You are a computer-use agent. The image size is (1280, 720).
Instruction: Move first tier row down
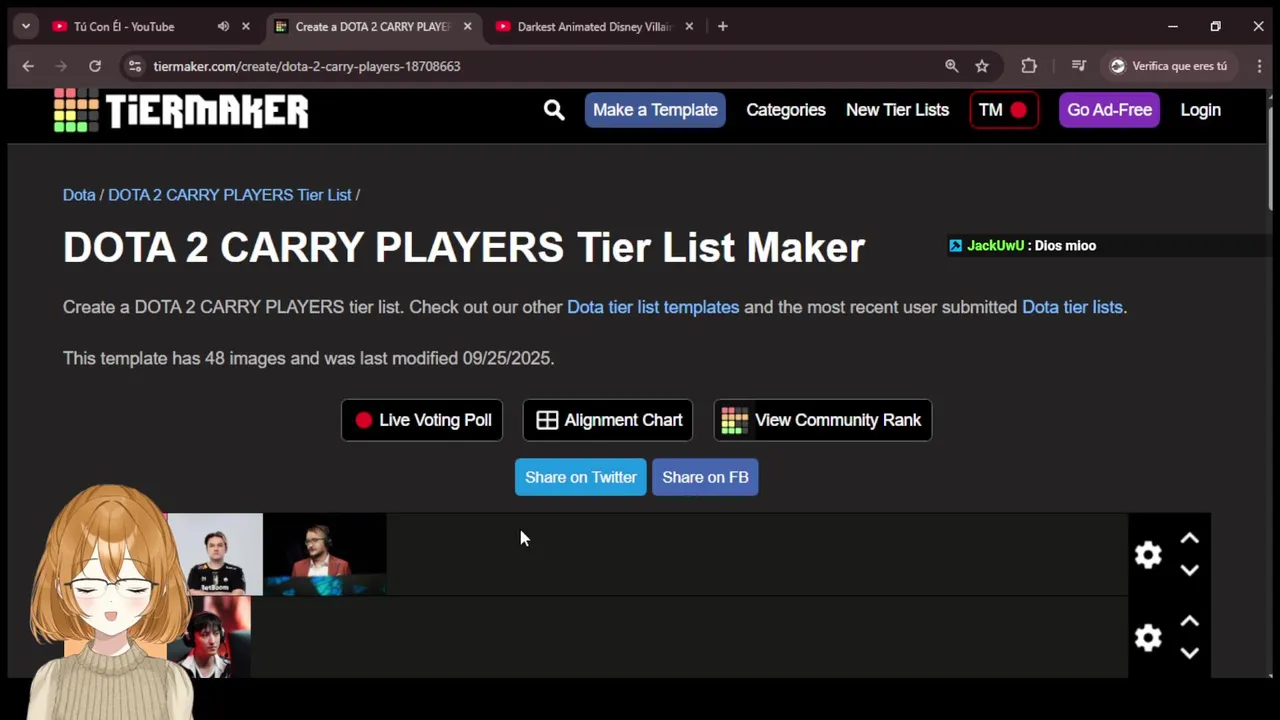coord(1189,570)
